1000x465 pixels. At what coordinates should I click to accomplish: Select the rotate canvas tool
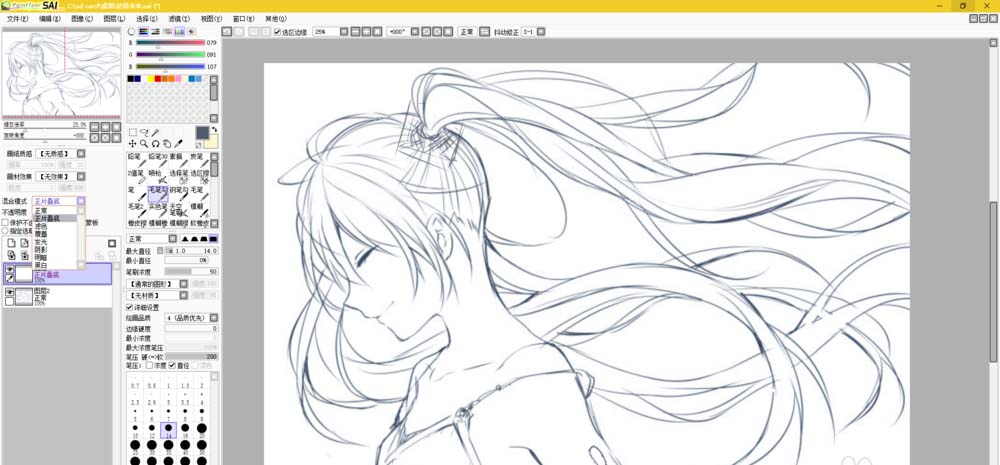156,144
